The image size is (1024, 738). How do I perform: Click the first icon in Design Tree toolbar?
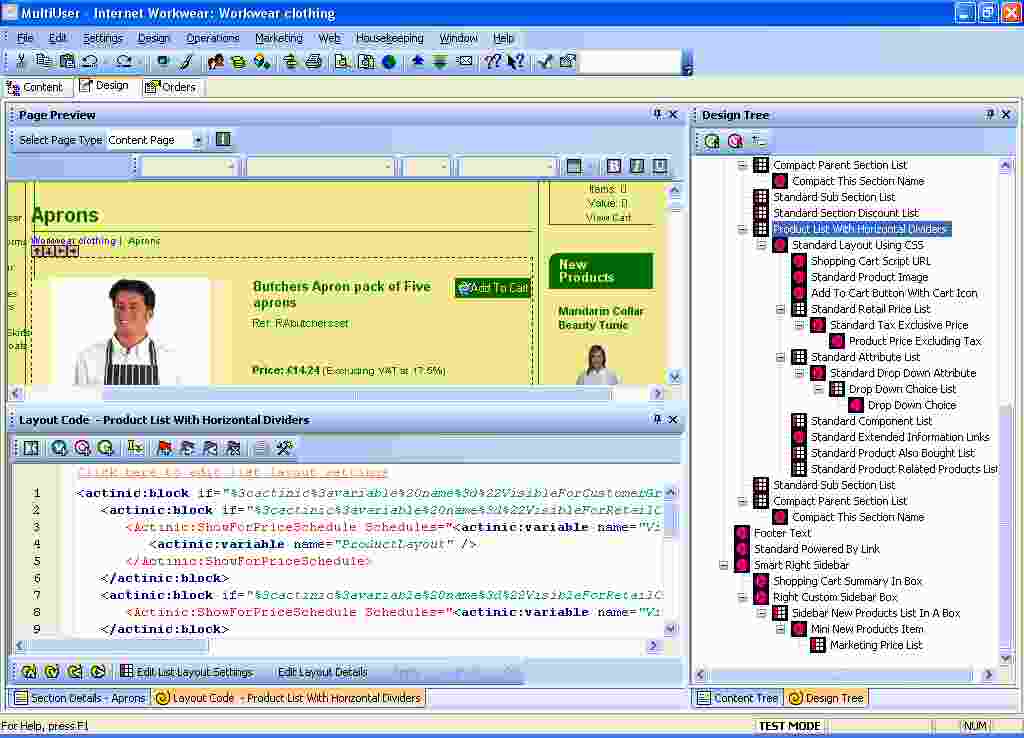pyautogui.click(x=712, y=141)
